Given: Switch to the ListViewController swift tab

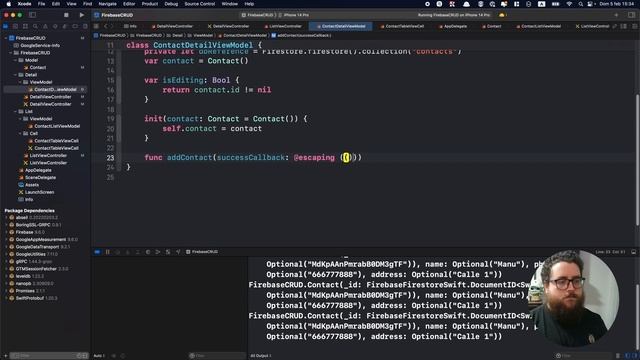Looking at the screenshot, I should tap(283, 26).
